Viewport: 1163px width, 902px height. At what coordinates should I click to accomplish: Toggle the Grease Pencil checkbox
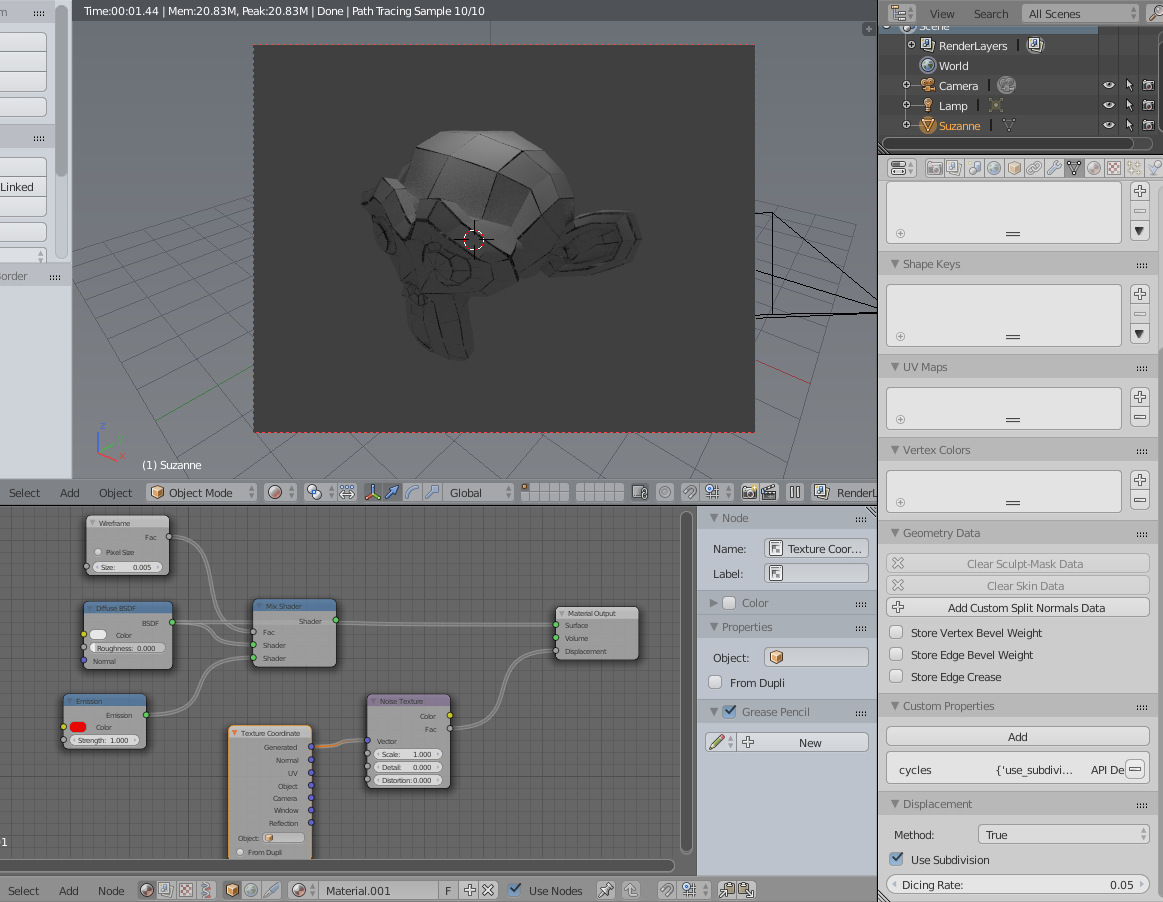coord(730,711)
